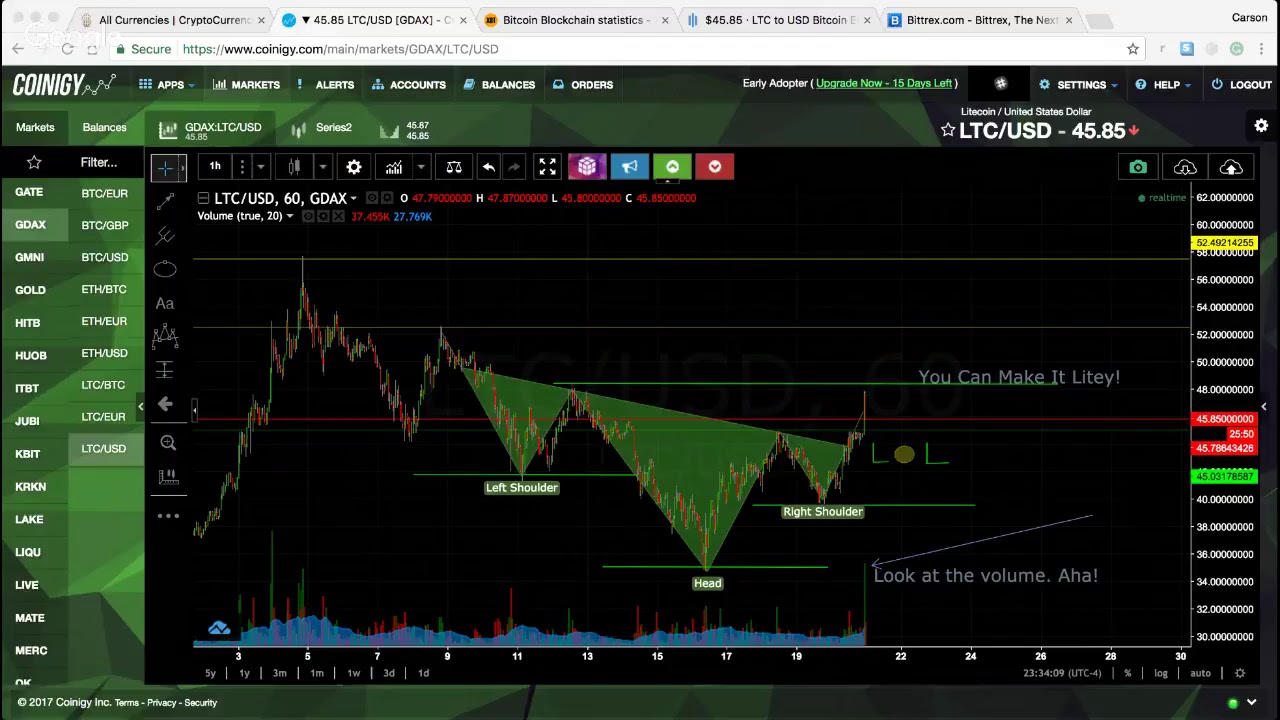
Task: Open the ACCOUNTS menu
Action: 409,85
